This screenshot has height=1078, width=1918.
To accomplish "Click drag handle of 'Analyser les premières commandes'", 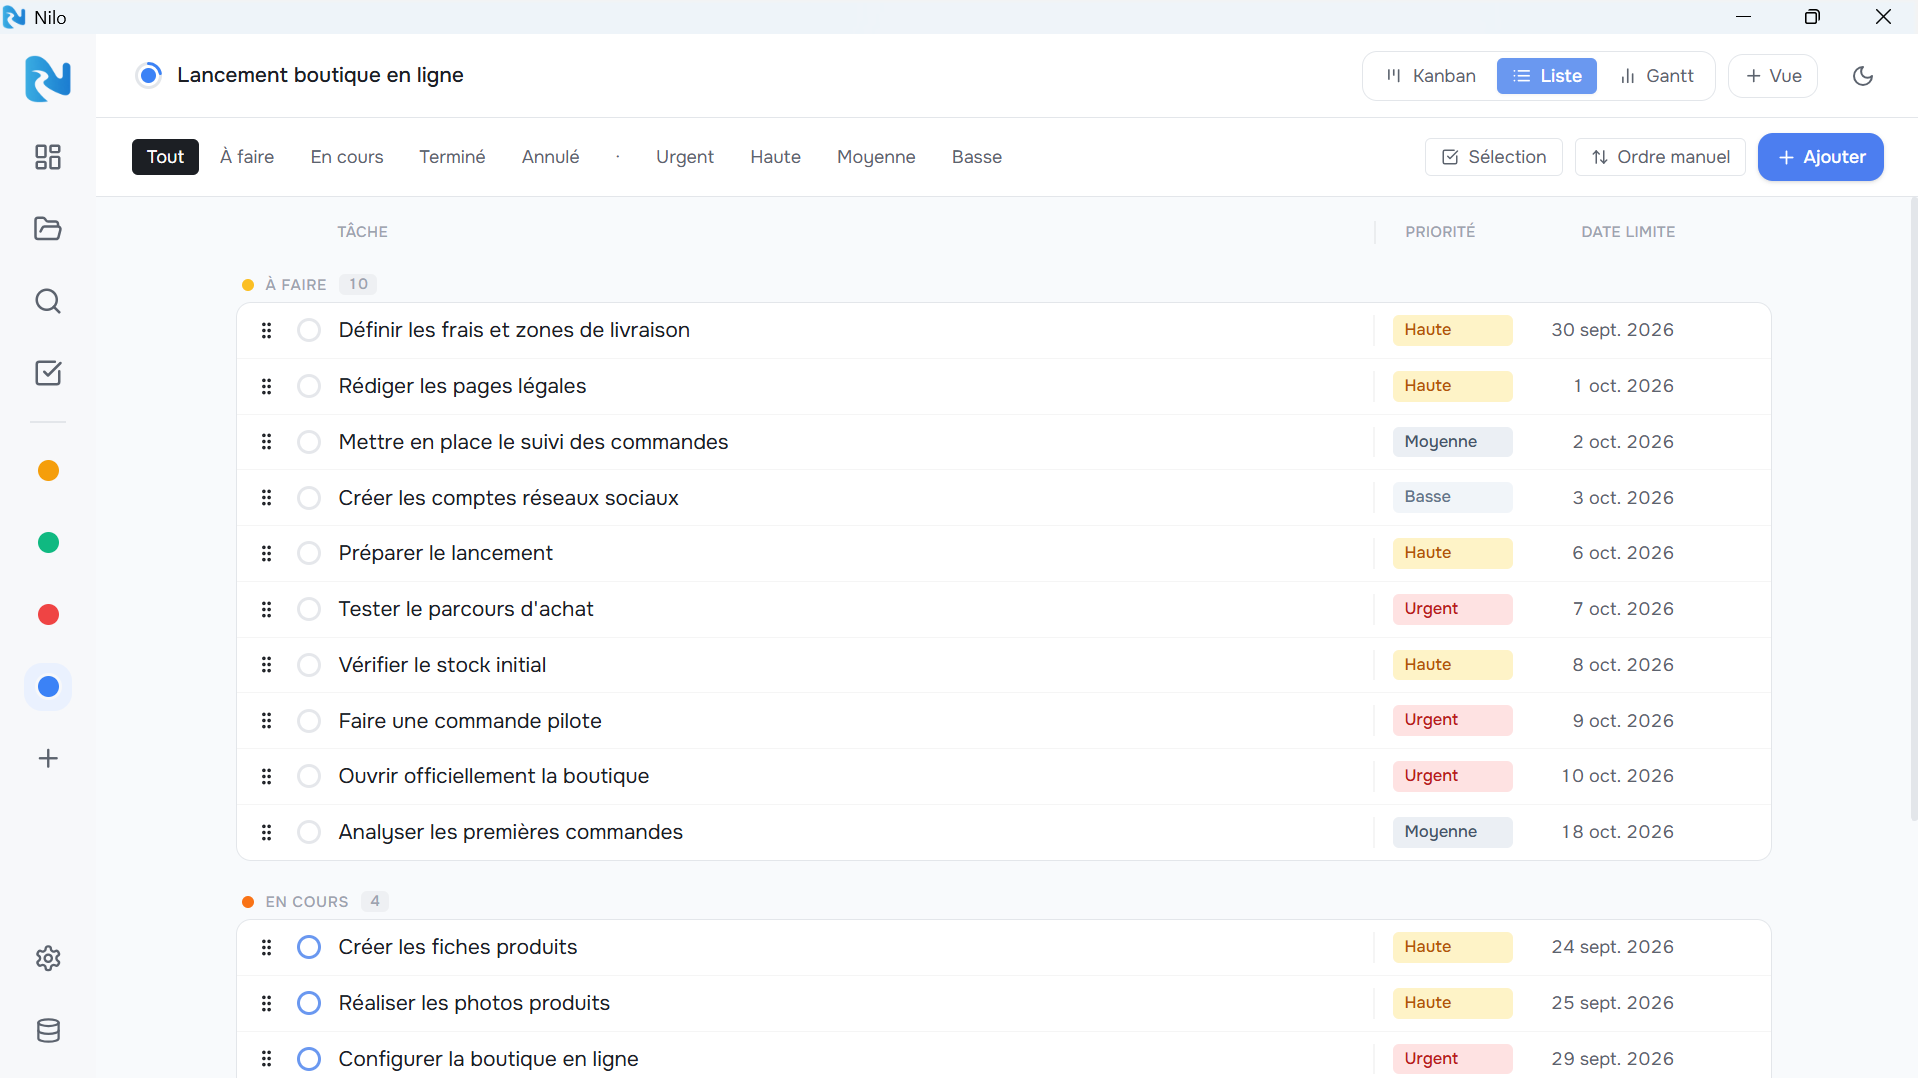I will point(266,832).
